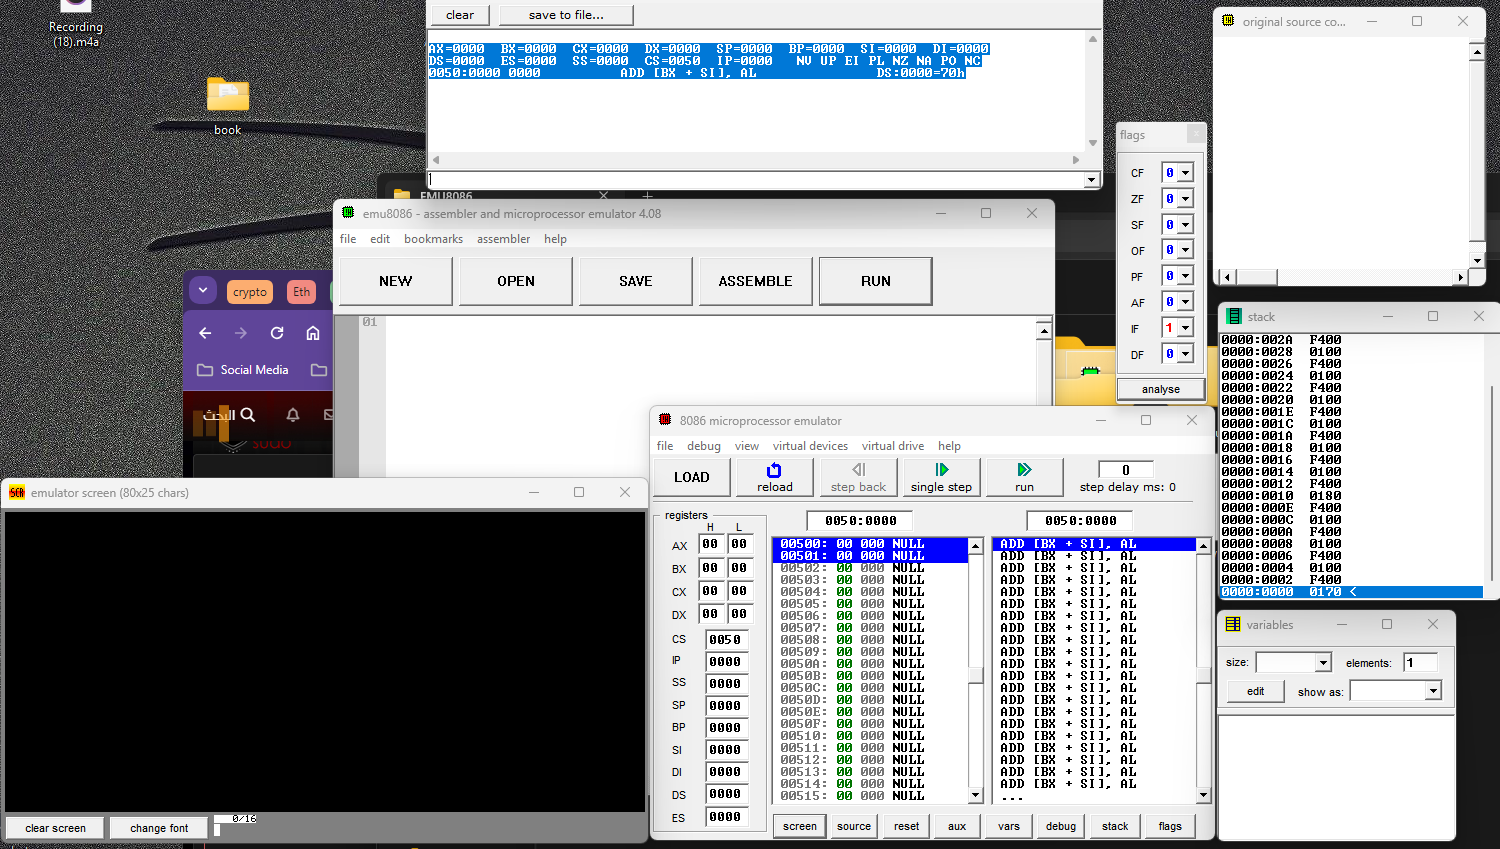This screenshot has height=849, width=1500.
Task: Click the step back button
Action: (x=858, y=477)
